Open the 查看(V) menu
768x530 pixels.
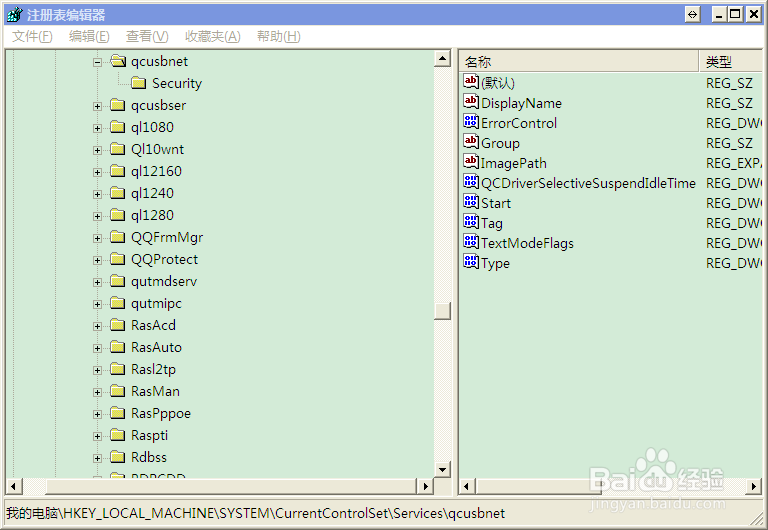pos(147,36)
